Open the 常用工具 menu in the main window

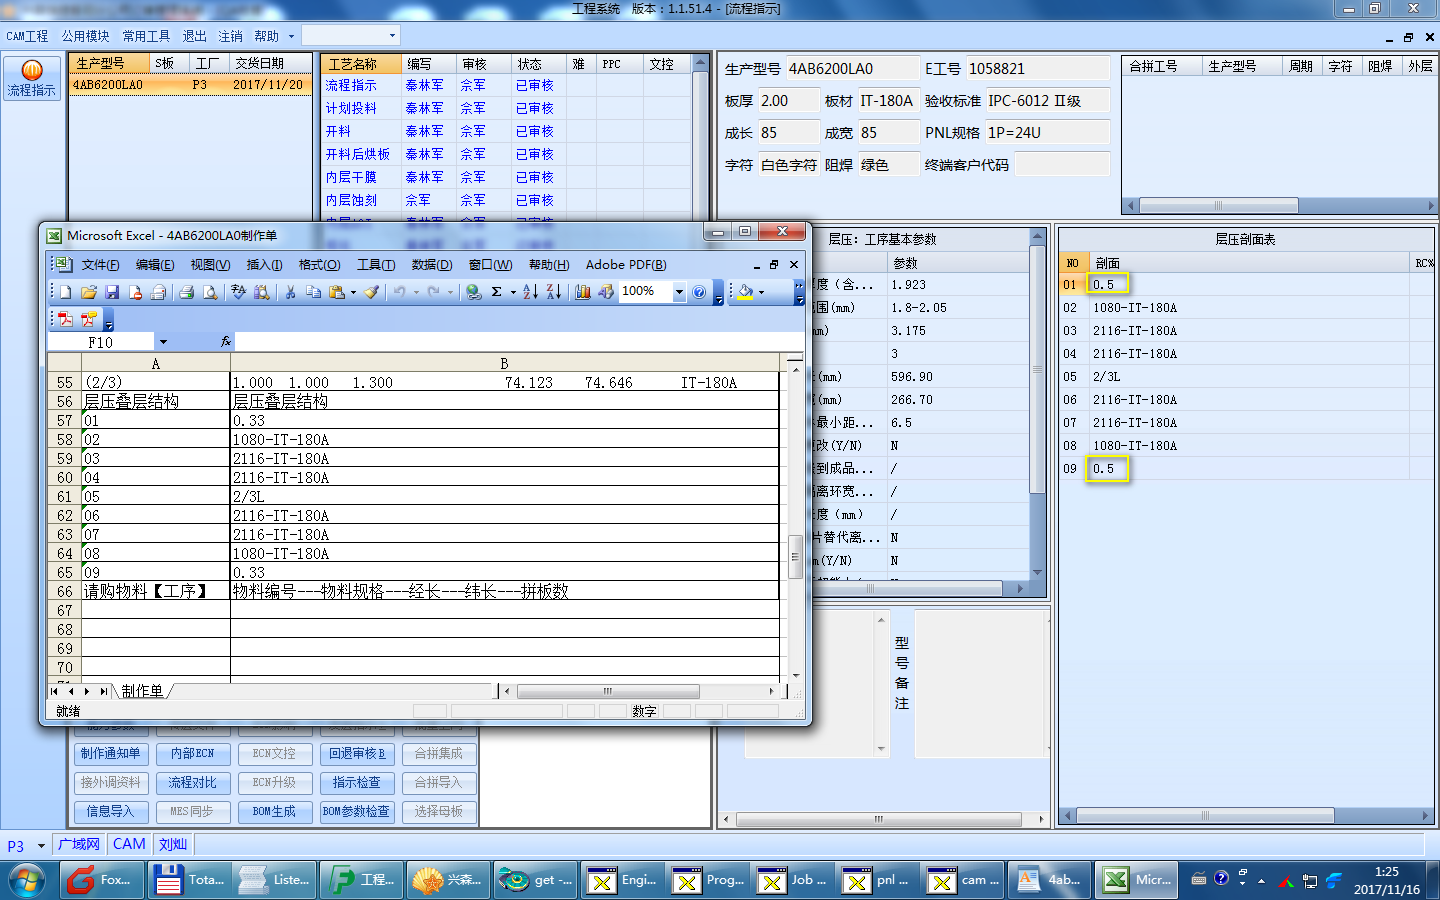click(146, 36)
